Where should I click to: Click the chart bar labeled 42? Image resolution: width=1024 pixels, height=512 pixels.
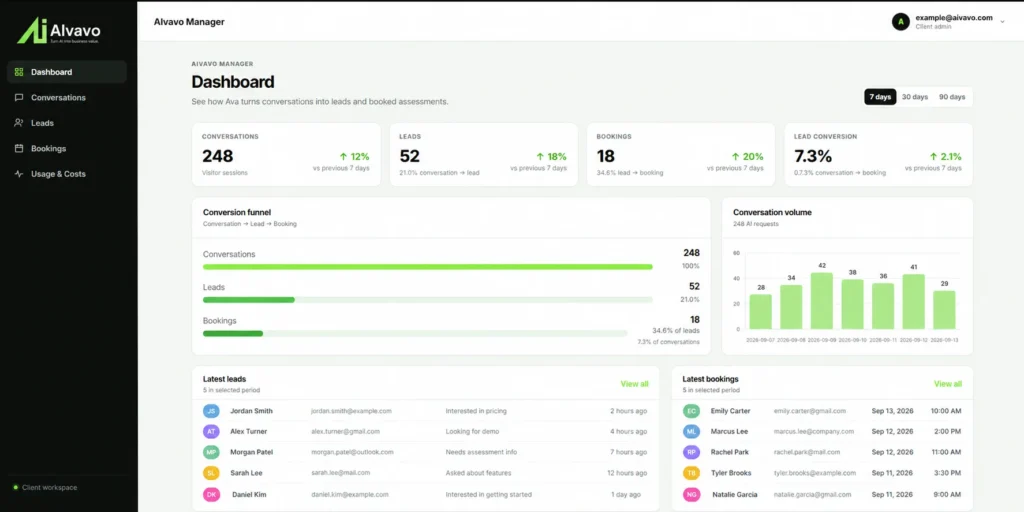click(x=822, y=300)
